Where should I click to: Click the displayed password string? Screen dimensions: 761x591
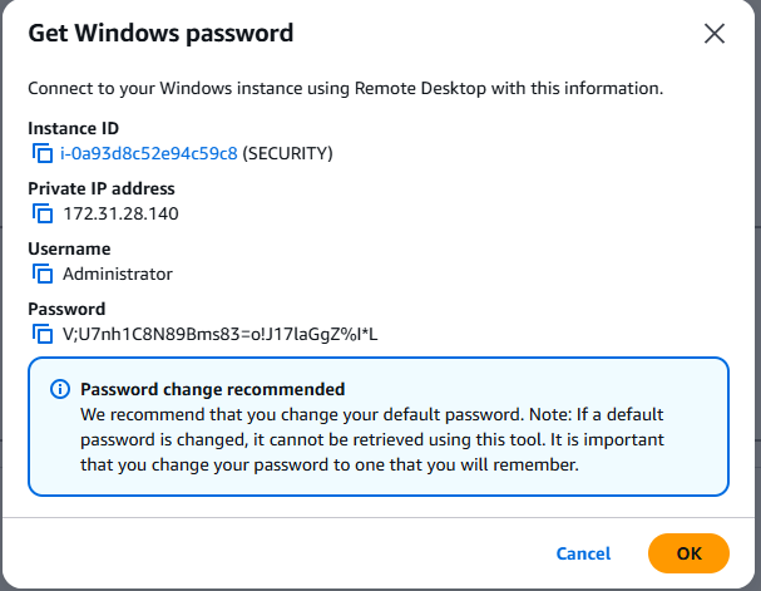220,334
